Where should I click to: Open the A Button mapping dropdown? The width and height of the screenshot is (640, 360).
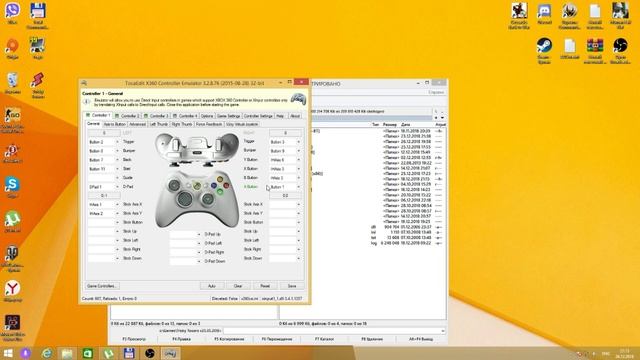click(x=299, y=187)
